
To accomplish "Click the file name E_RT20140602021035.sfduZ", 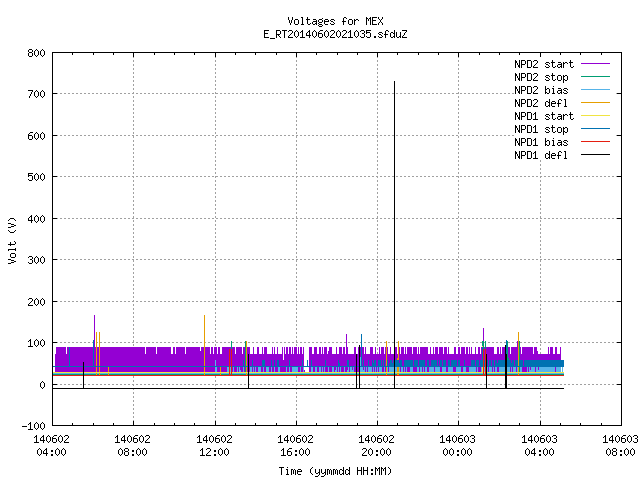I will [335, 34].
